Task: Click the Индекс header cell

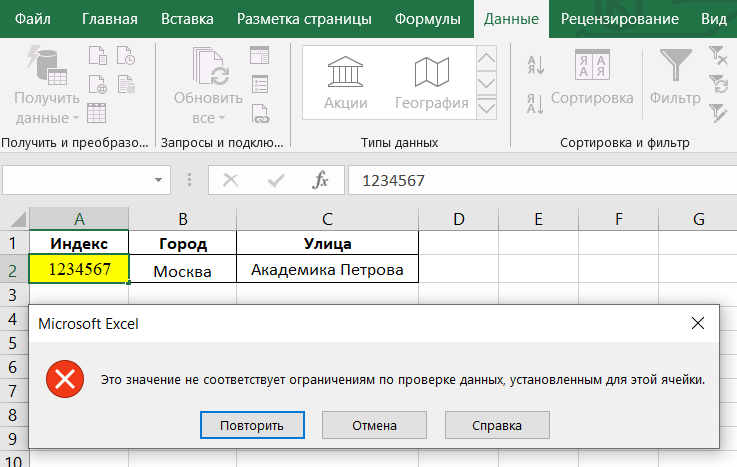Action: click(x=79, y=243)
